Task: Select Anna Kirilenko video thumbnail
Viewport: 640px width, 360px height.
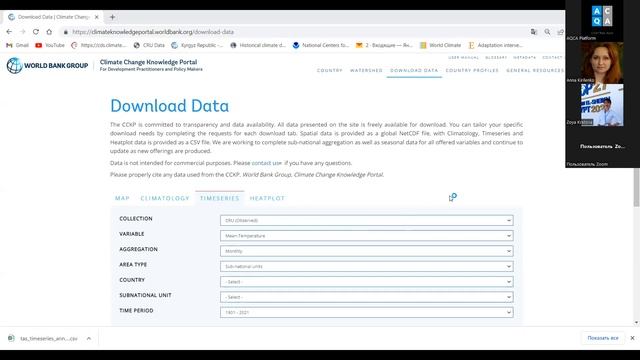Action: pyautogui.click(x=602, y=63)
